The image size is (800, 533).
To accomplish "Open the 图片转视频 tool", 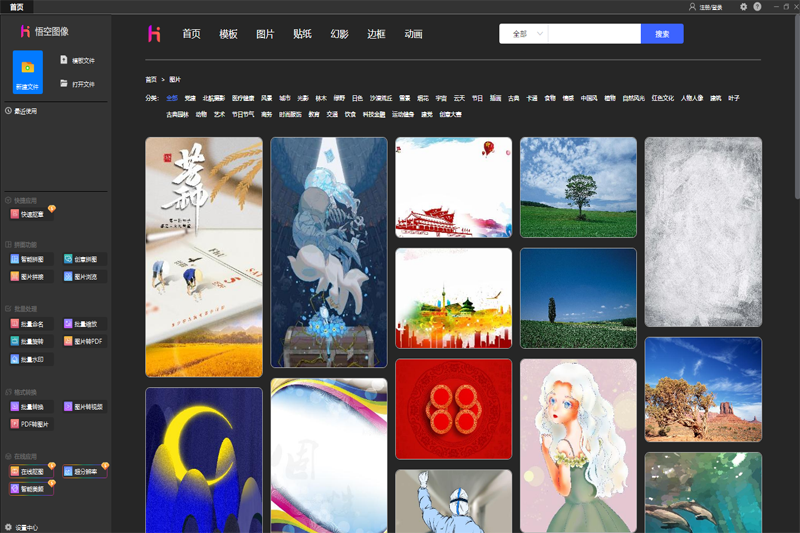I will [x=83, y=407].
